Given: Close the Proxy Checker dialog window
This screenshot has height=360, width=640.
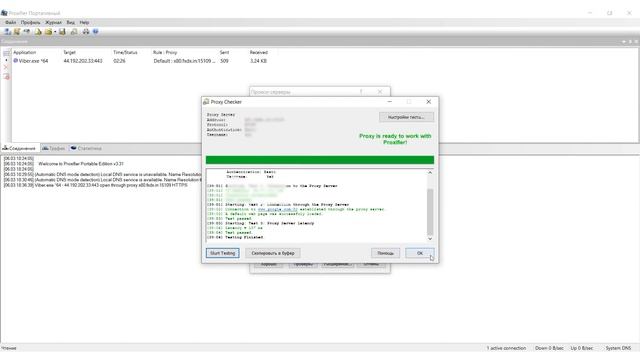Looking at the screenshot, I should [x=429, y=102].
